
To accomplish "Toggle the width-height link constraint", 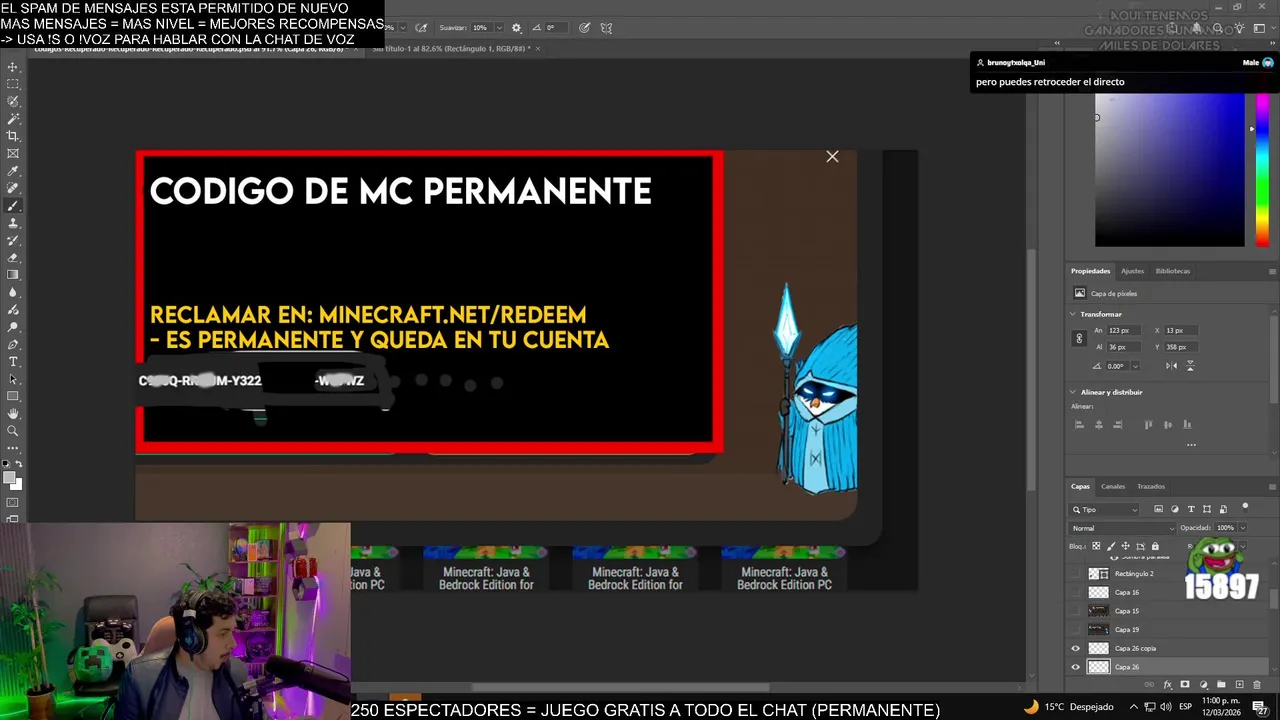I will pyautogui.click(x=1079, y=338).
